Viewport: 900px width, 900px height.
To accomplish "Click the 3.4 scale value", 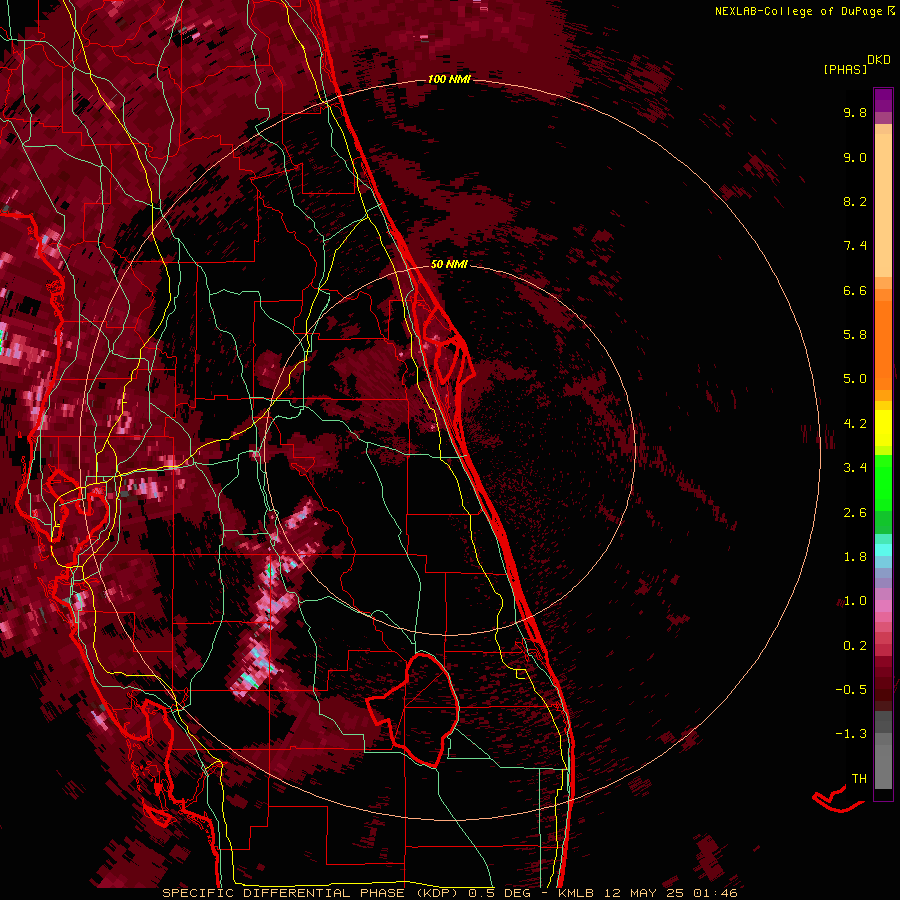I will coord(855,468).
